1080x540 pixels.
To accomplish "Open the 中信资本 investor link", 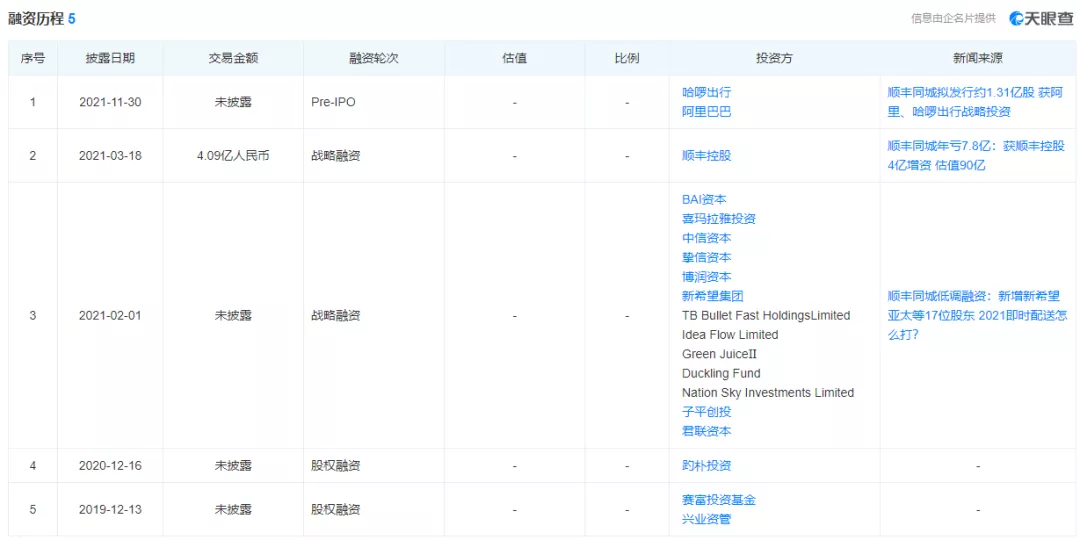I will [706, 238].
